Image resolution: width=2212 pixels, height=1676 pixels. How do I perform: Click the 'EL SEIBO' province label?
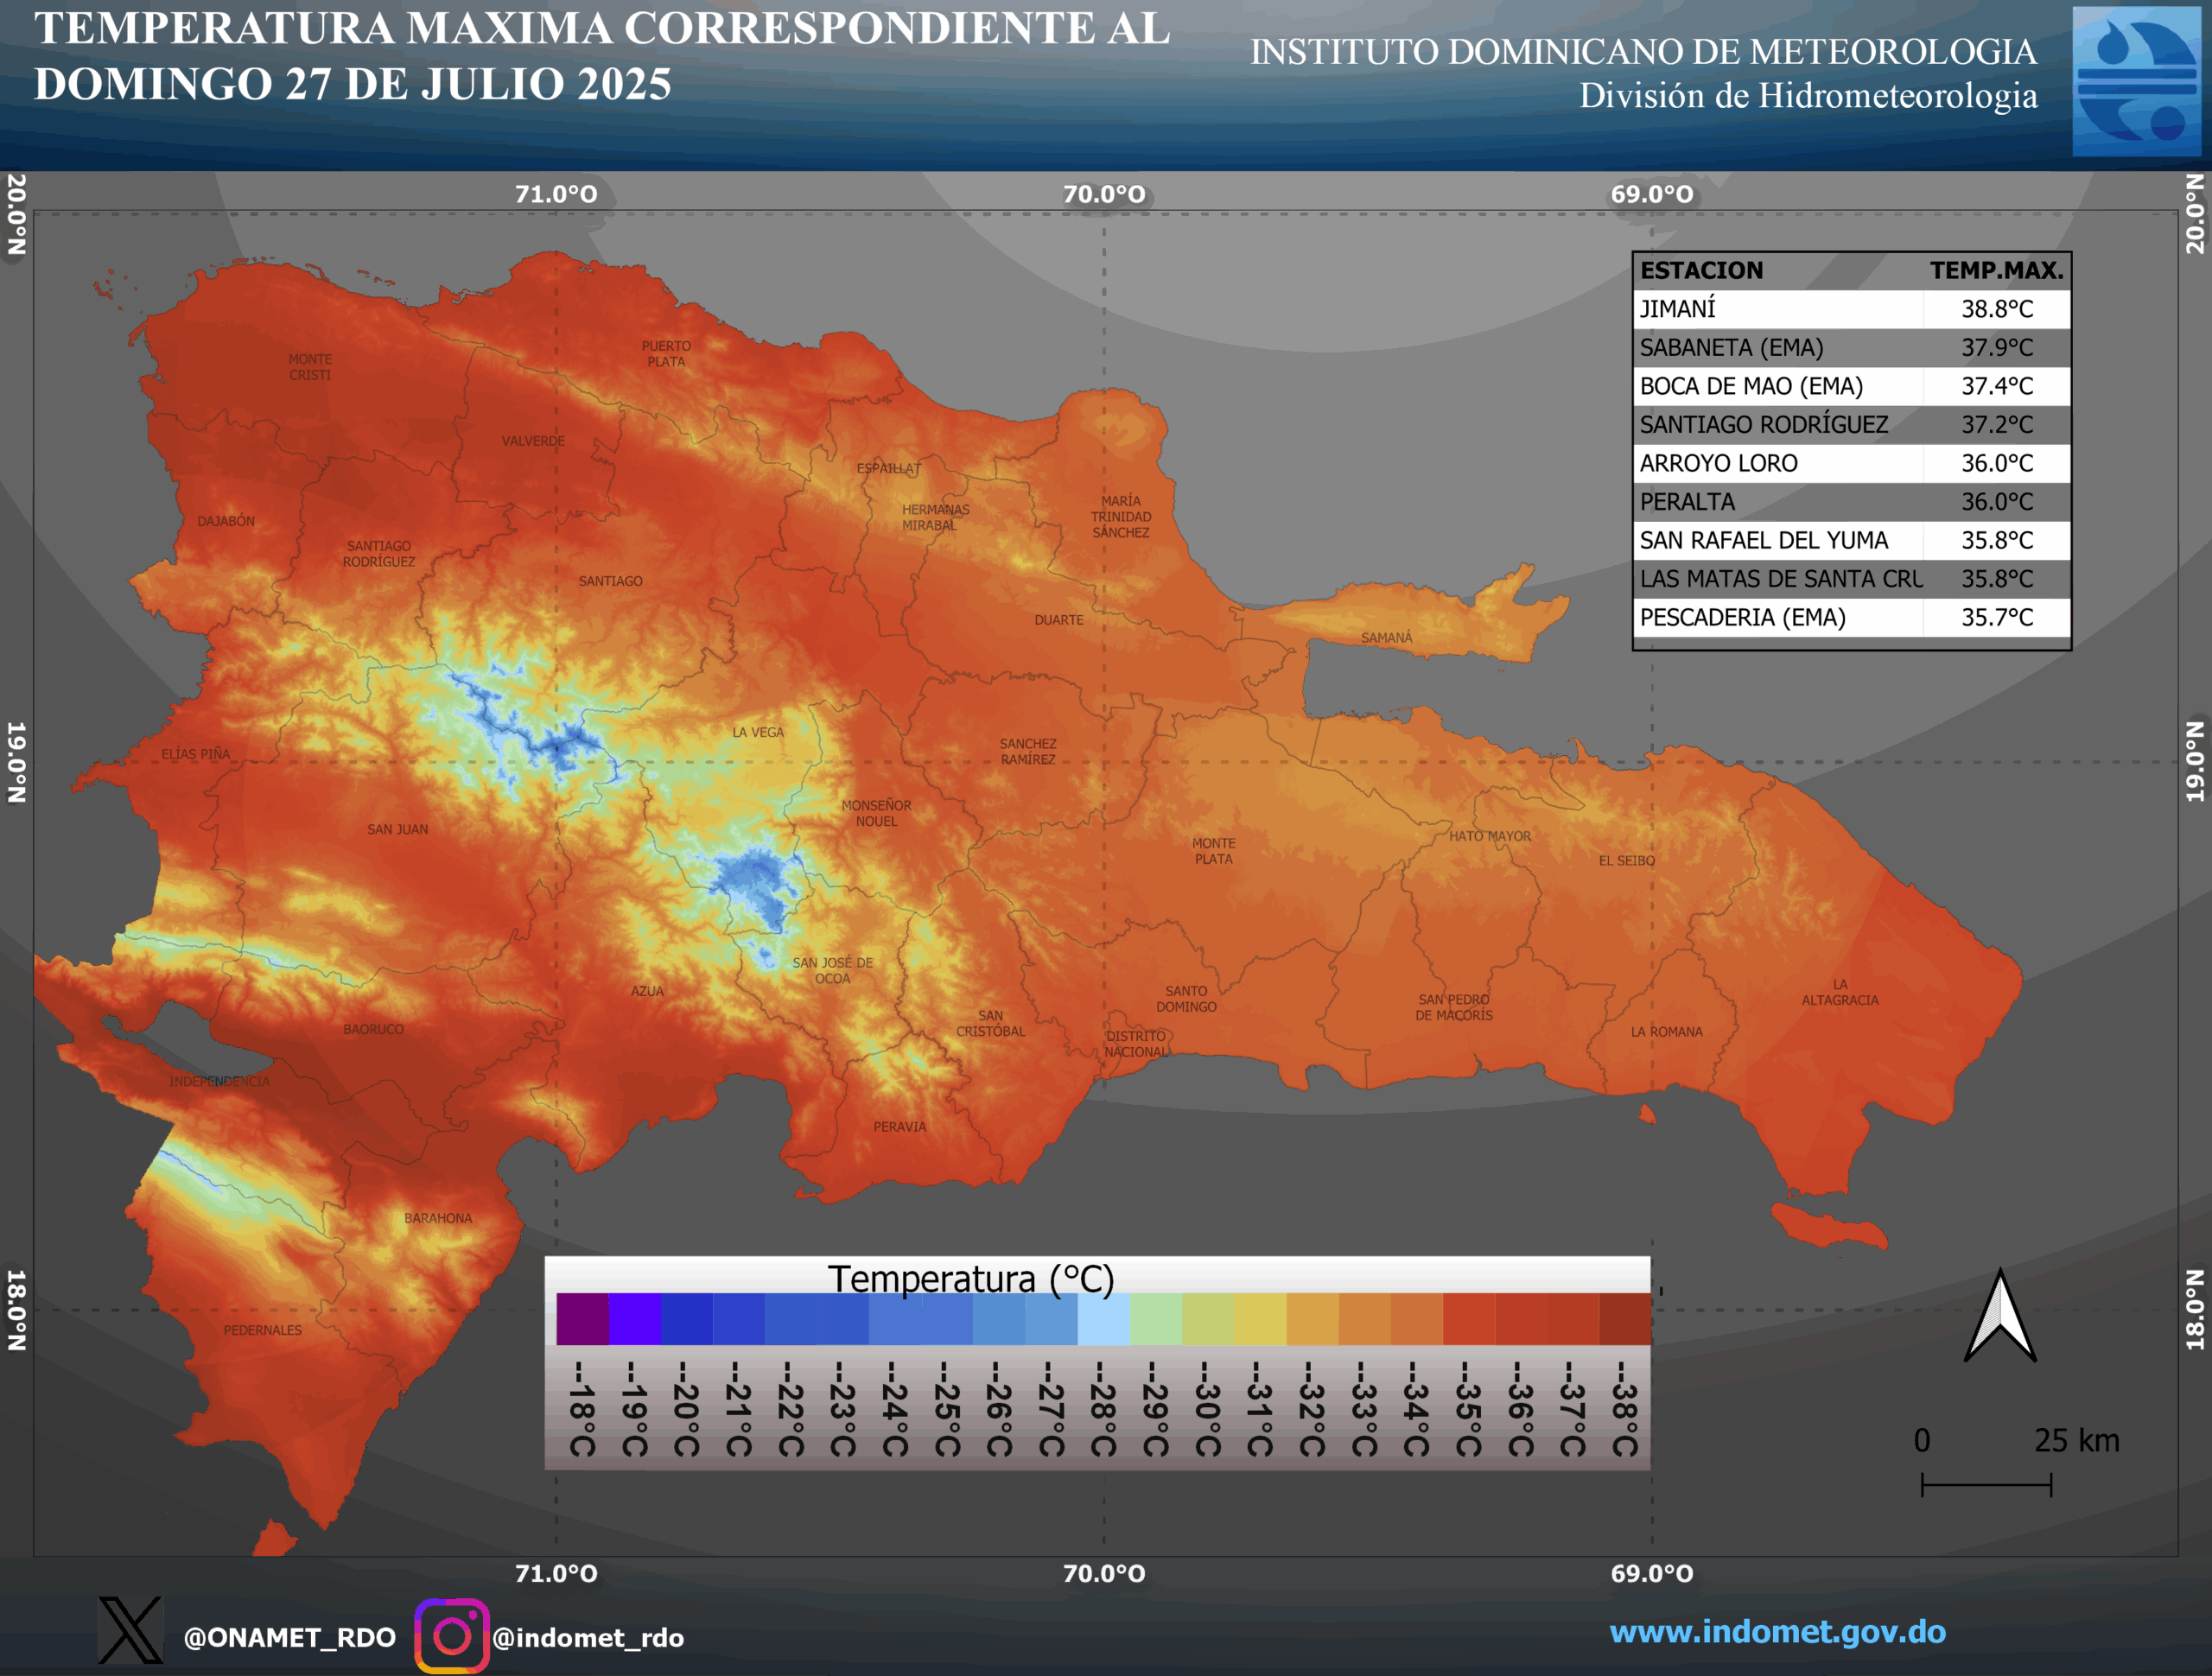click(x=1627, y=860)
